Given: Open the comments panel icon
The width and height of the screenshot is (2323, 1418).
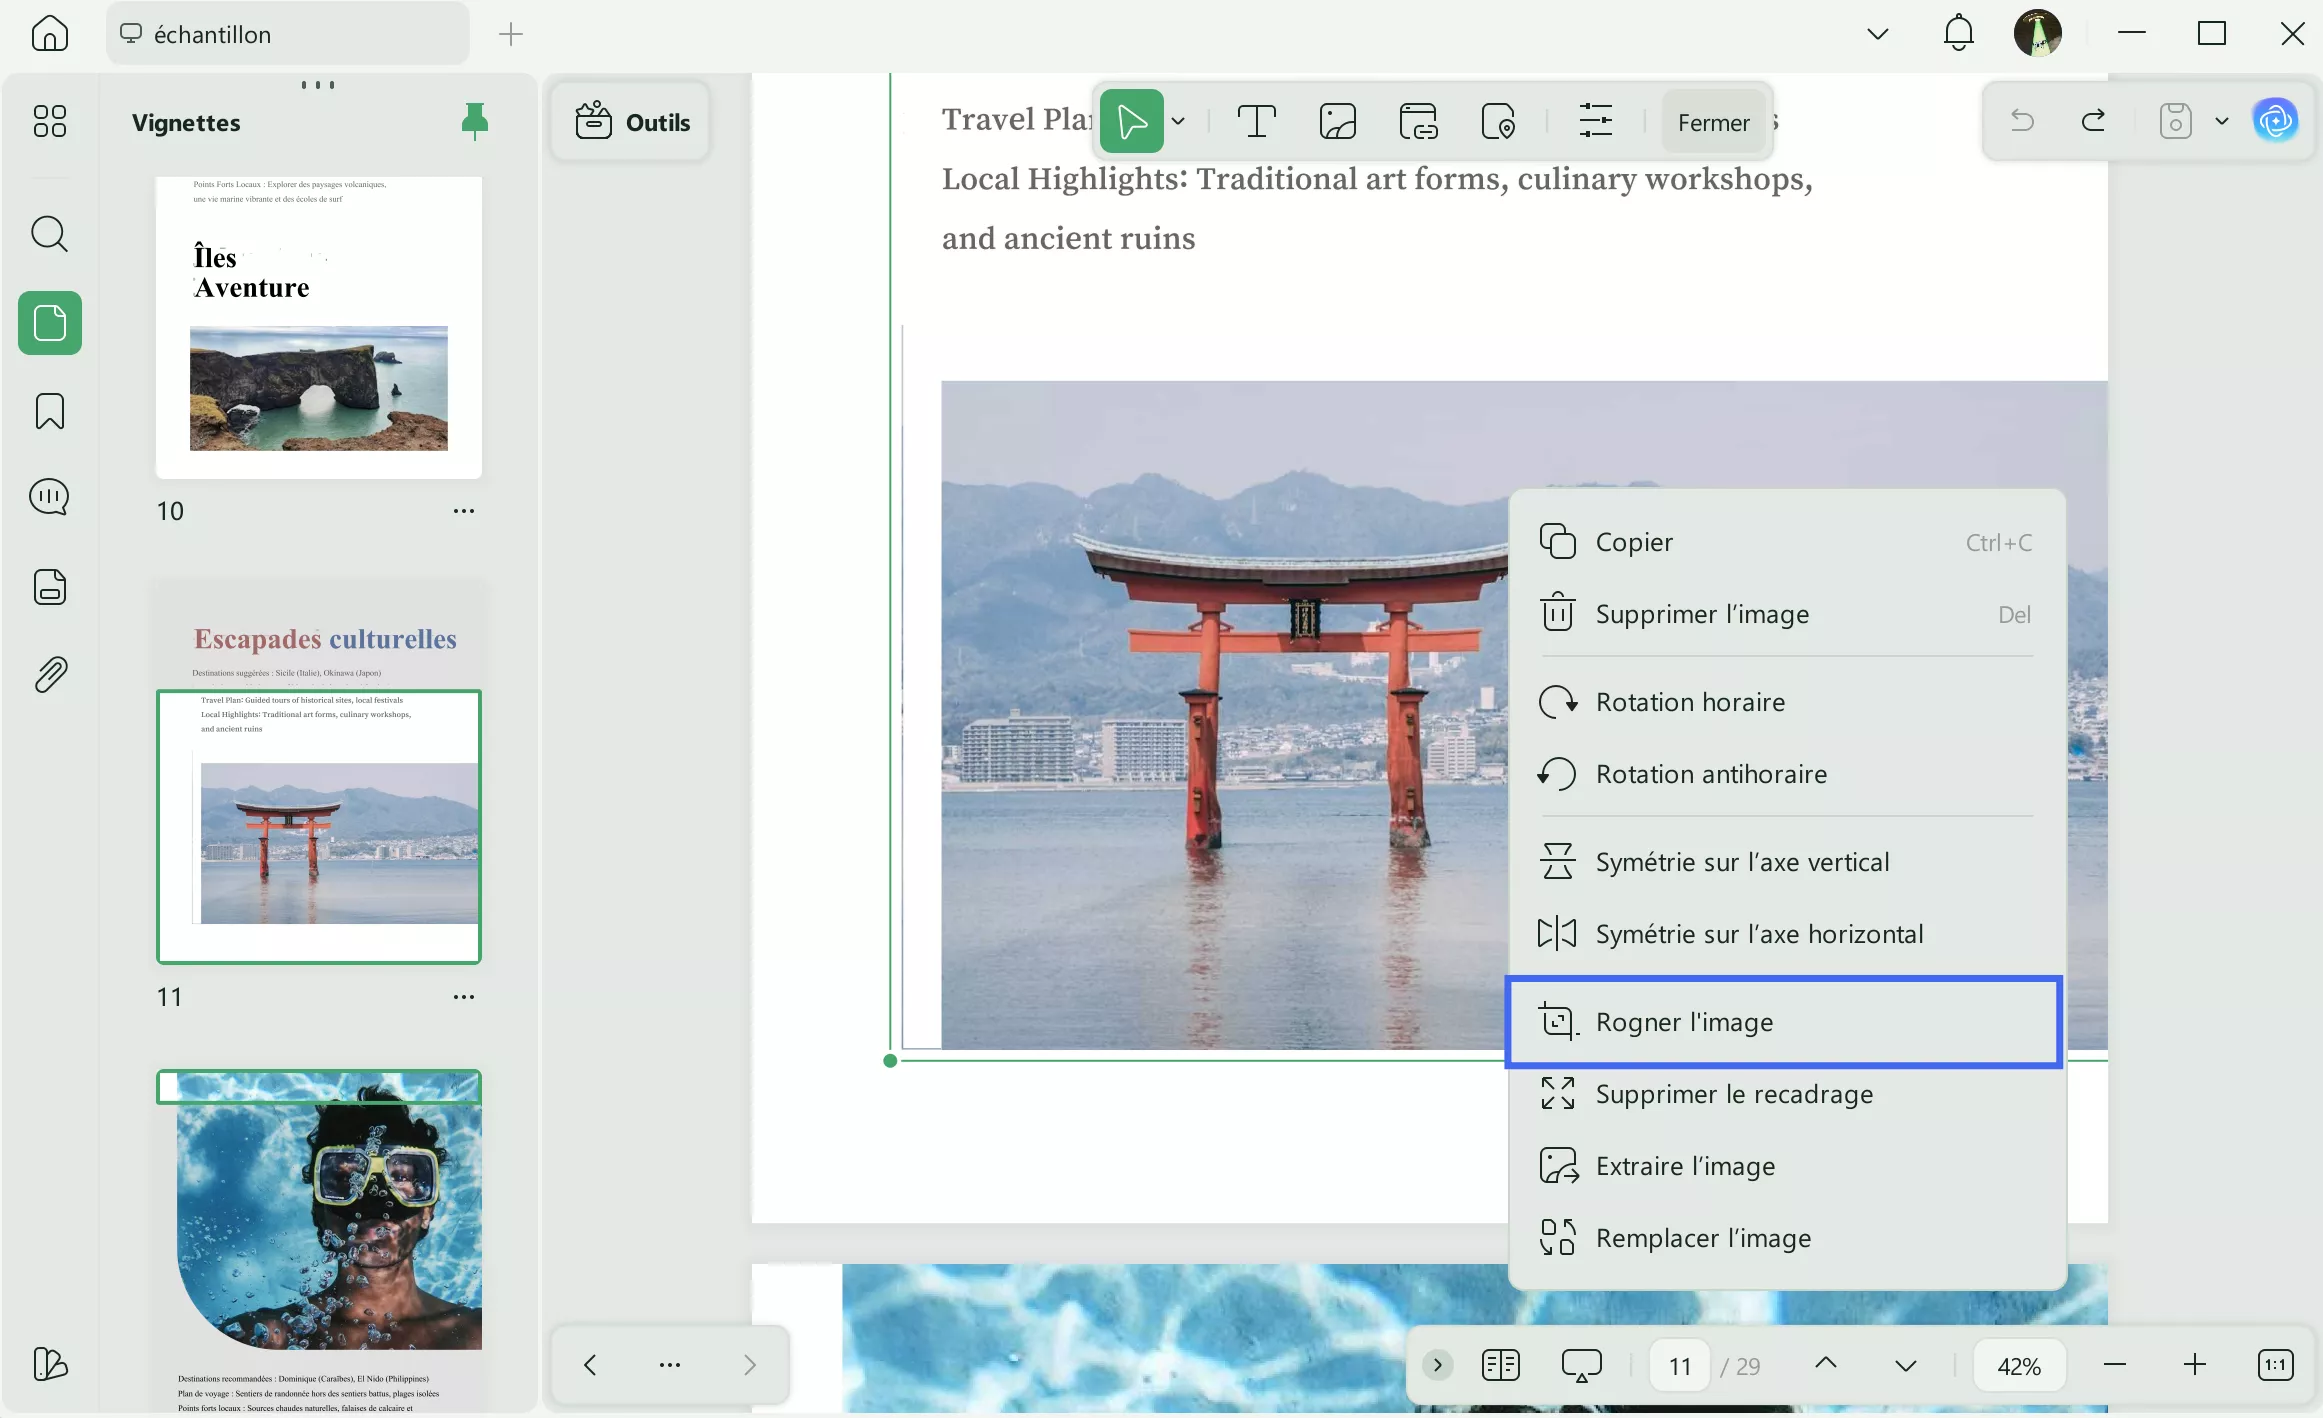Looking at the screenshot, I should [49, 497].
